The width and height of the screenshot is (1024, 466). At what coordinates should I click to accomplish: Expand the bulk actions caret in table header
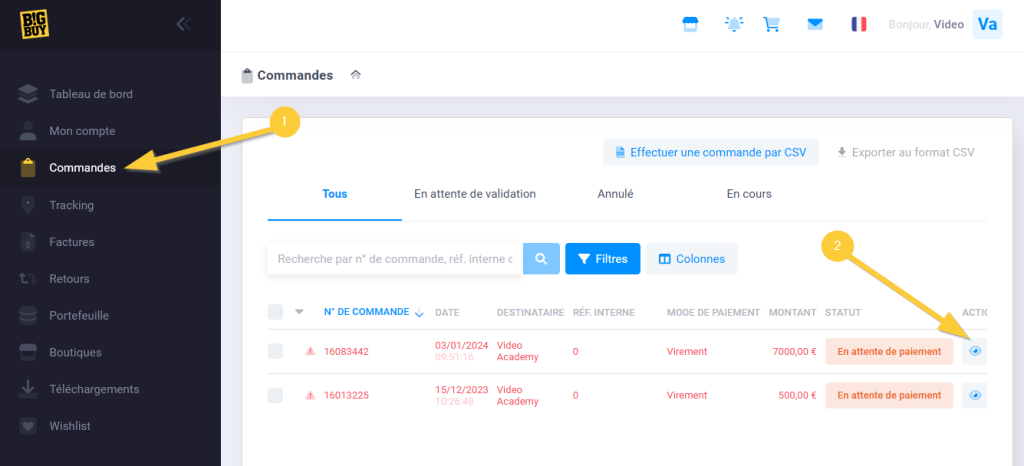299,312
